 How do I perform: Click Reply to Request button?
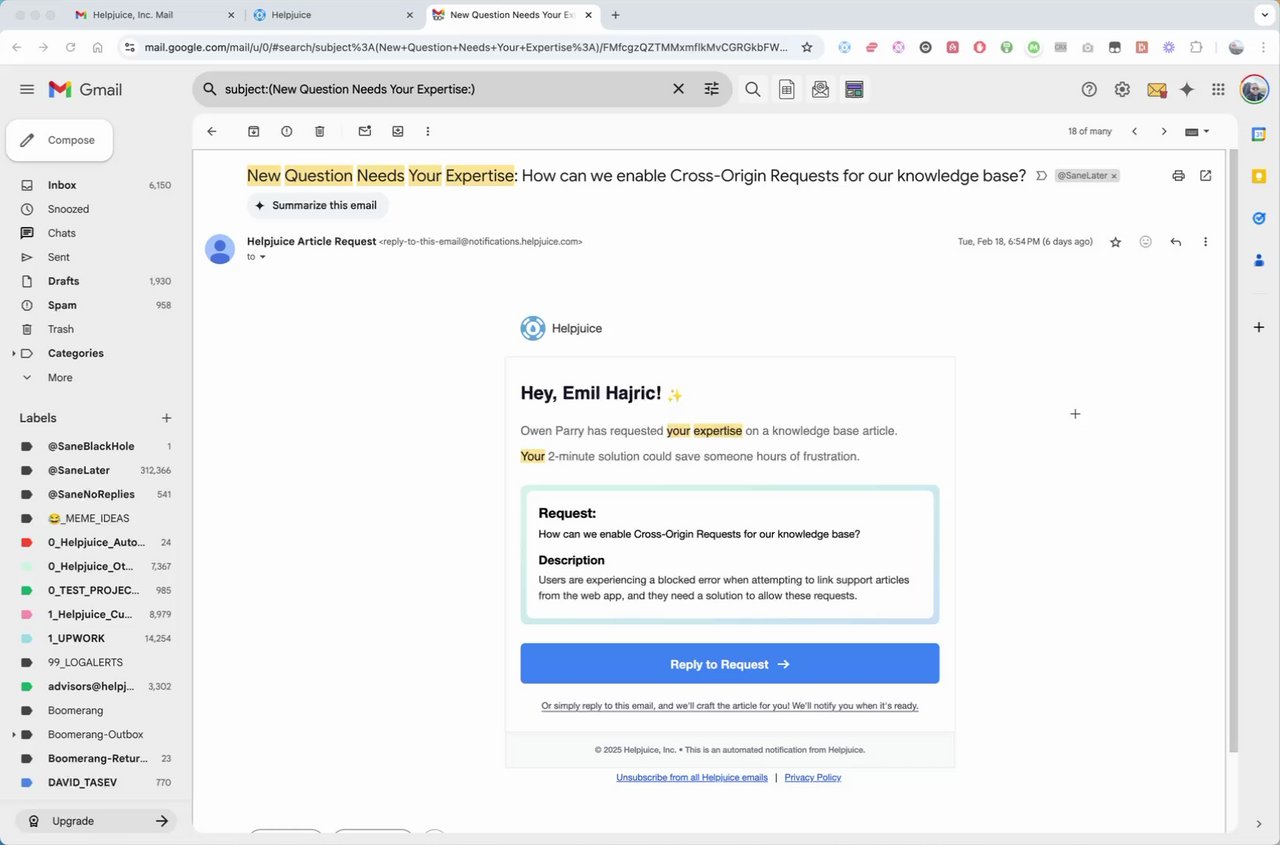[x=730, y=664]
